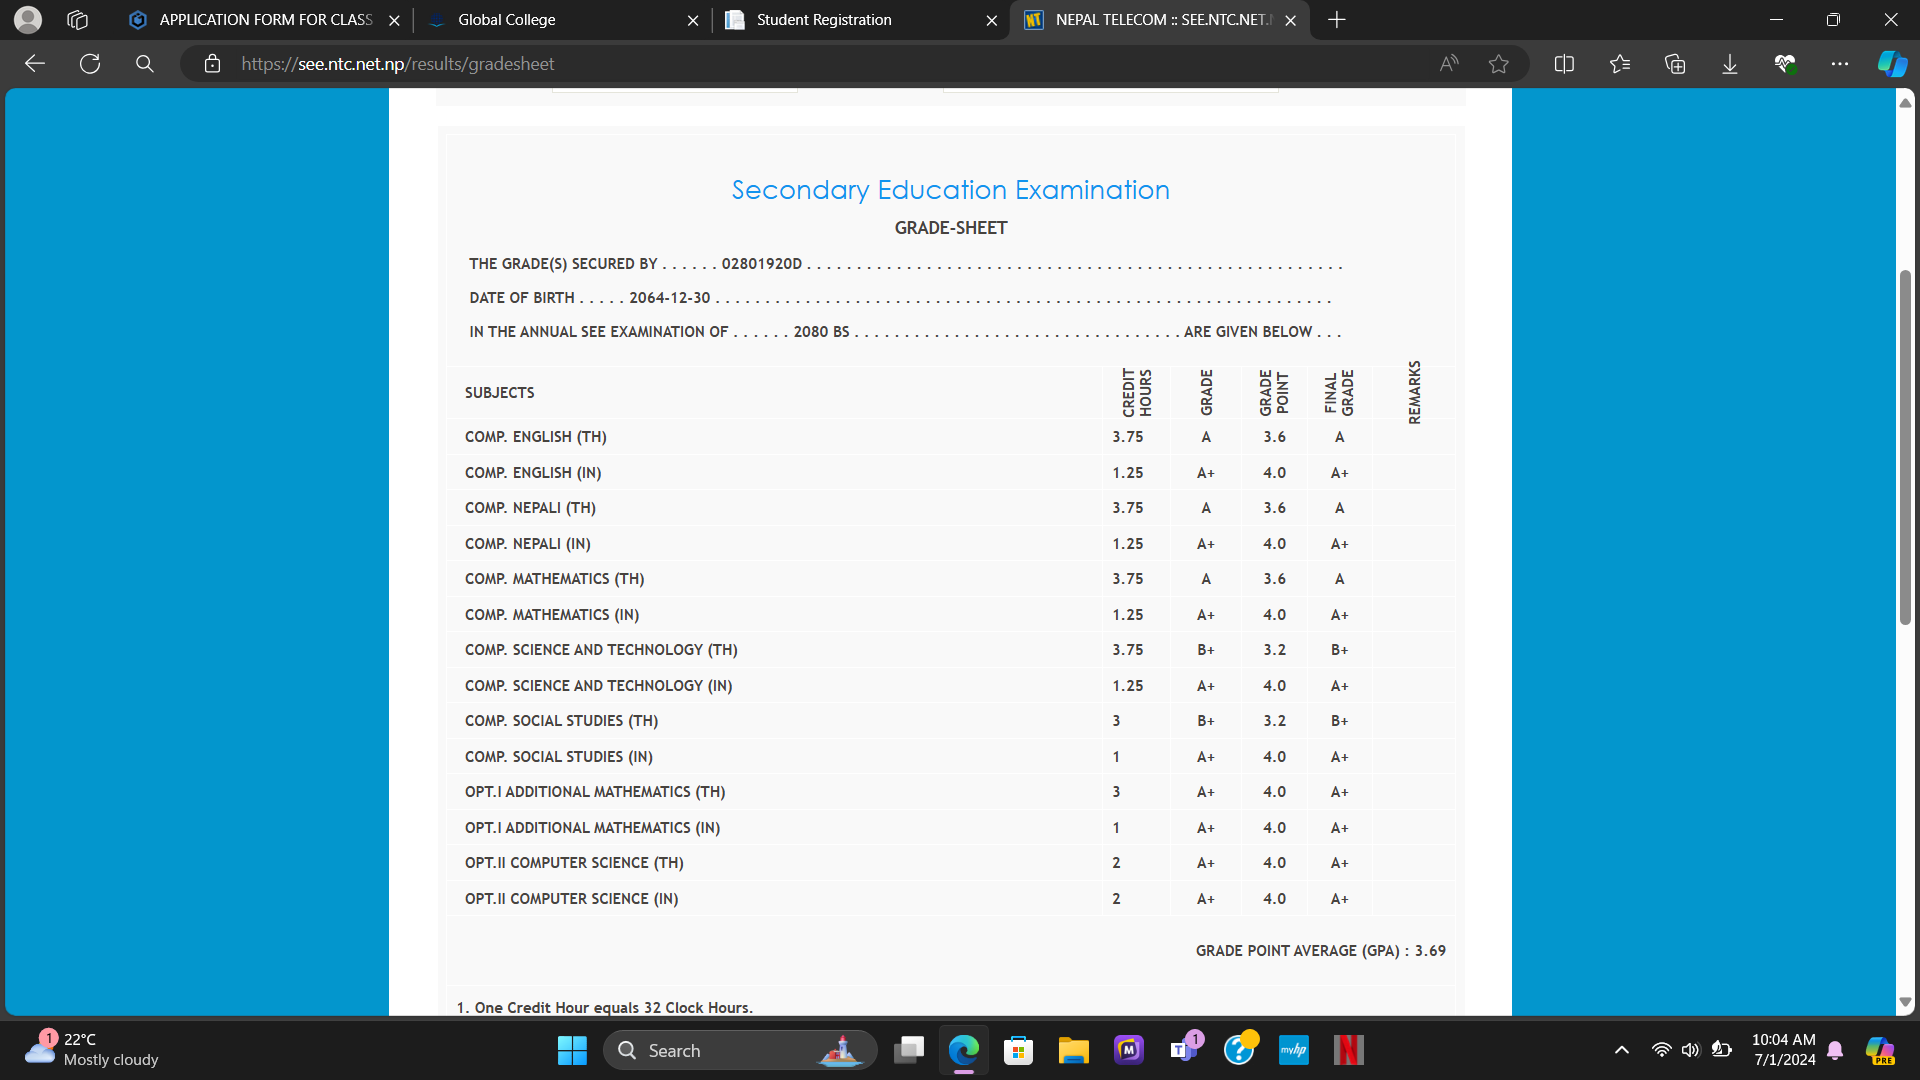Open the Copilot sidebar icon
The height and width of the screenshot is (1080, 1920).
pyautogui.click(x=1891, y=64)
